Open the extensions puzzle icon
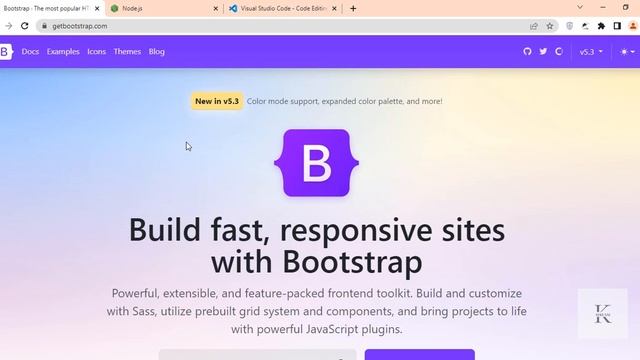The width and height of the screenshot is (640, 360). (601, 26)
